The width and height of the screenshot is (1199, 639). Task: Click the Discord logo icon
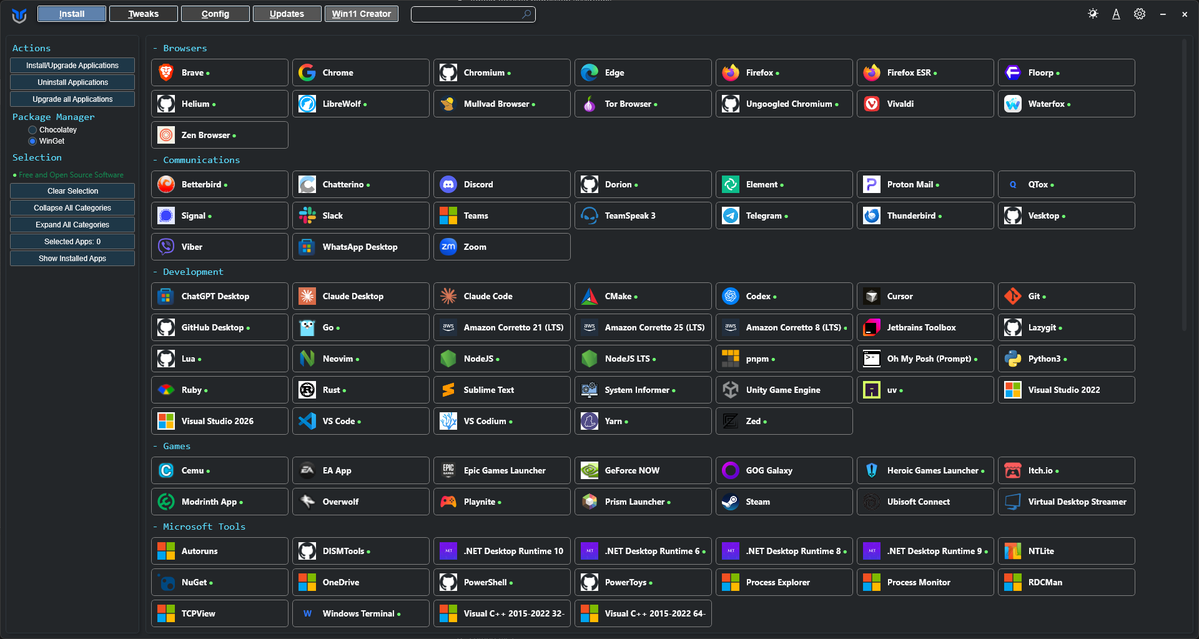click(448, 184)
